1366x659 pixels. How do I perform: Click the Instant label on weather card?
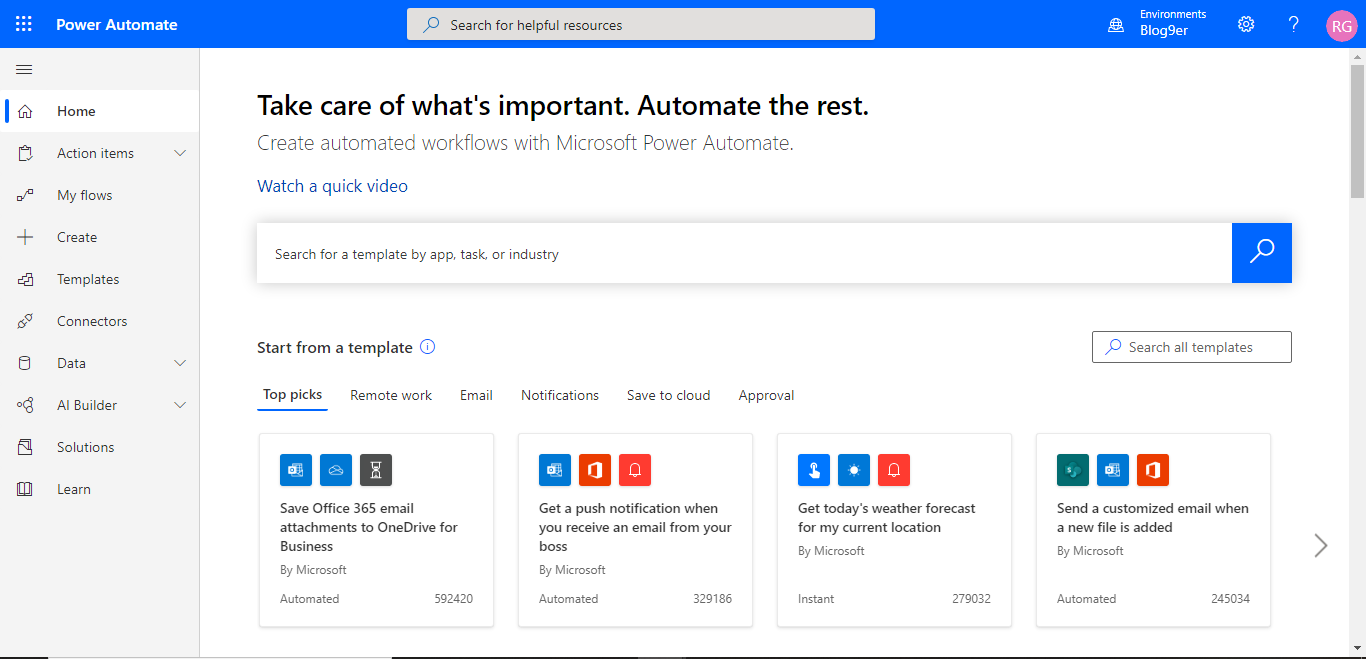pyautogui.click(x=816, y=599)
